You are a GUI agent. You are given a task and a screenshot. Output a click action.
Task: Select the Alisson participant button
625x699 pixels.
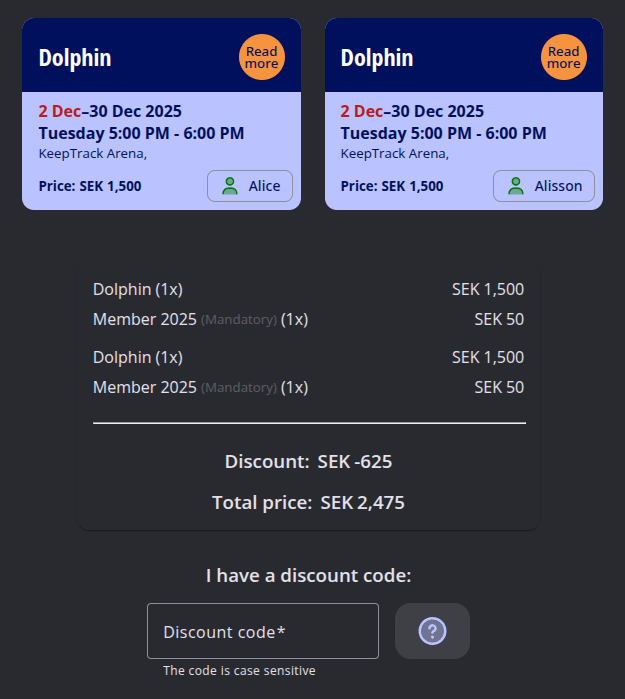pyautogui.click(x=544, y=186)
